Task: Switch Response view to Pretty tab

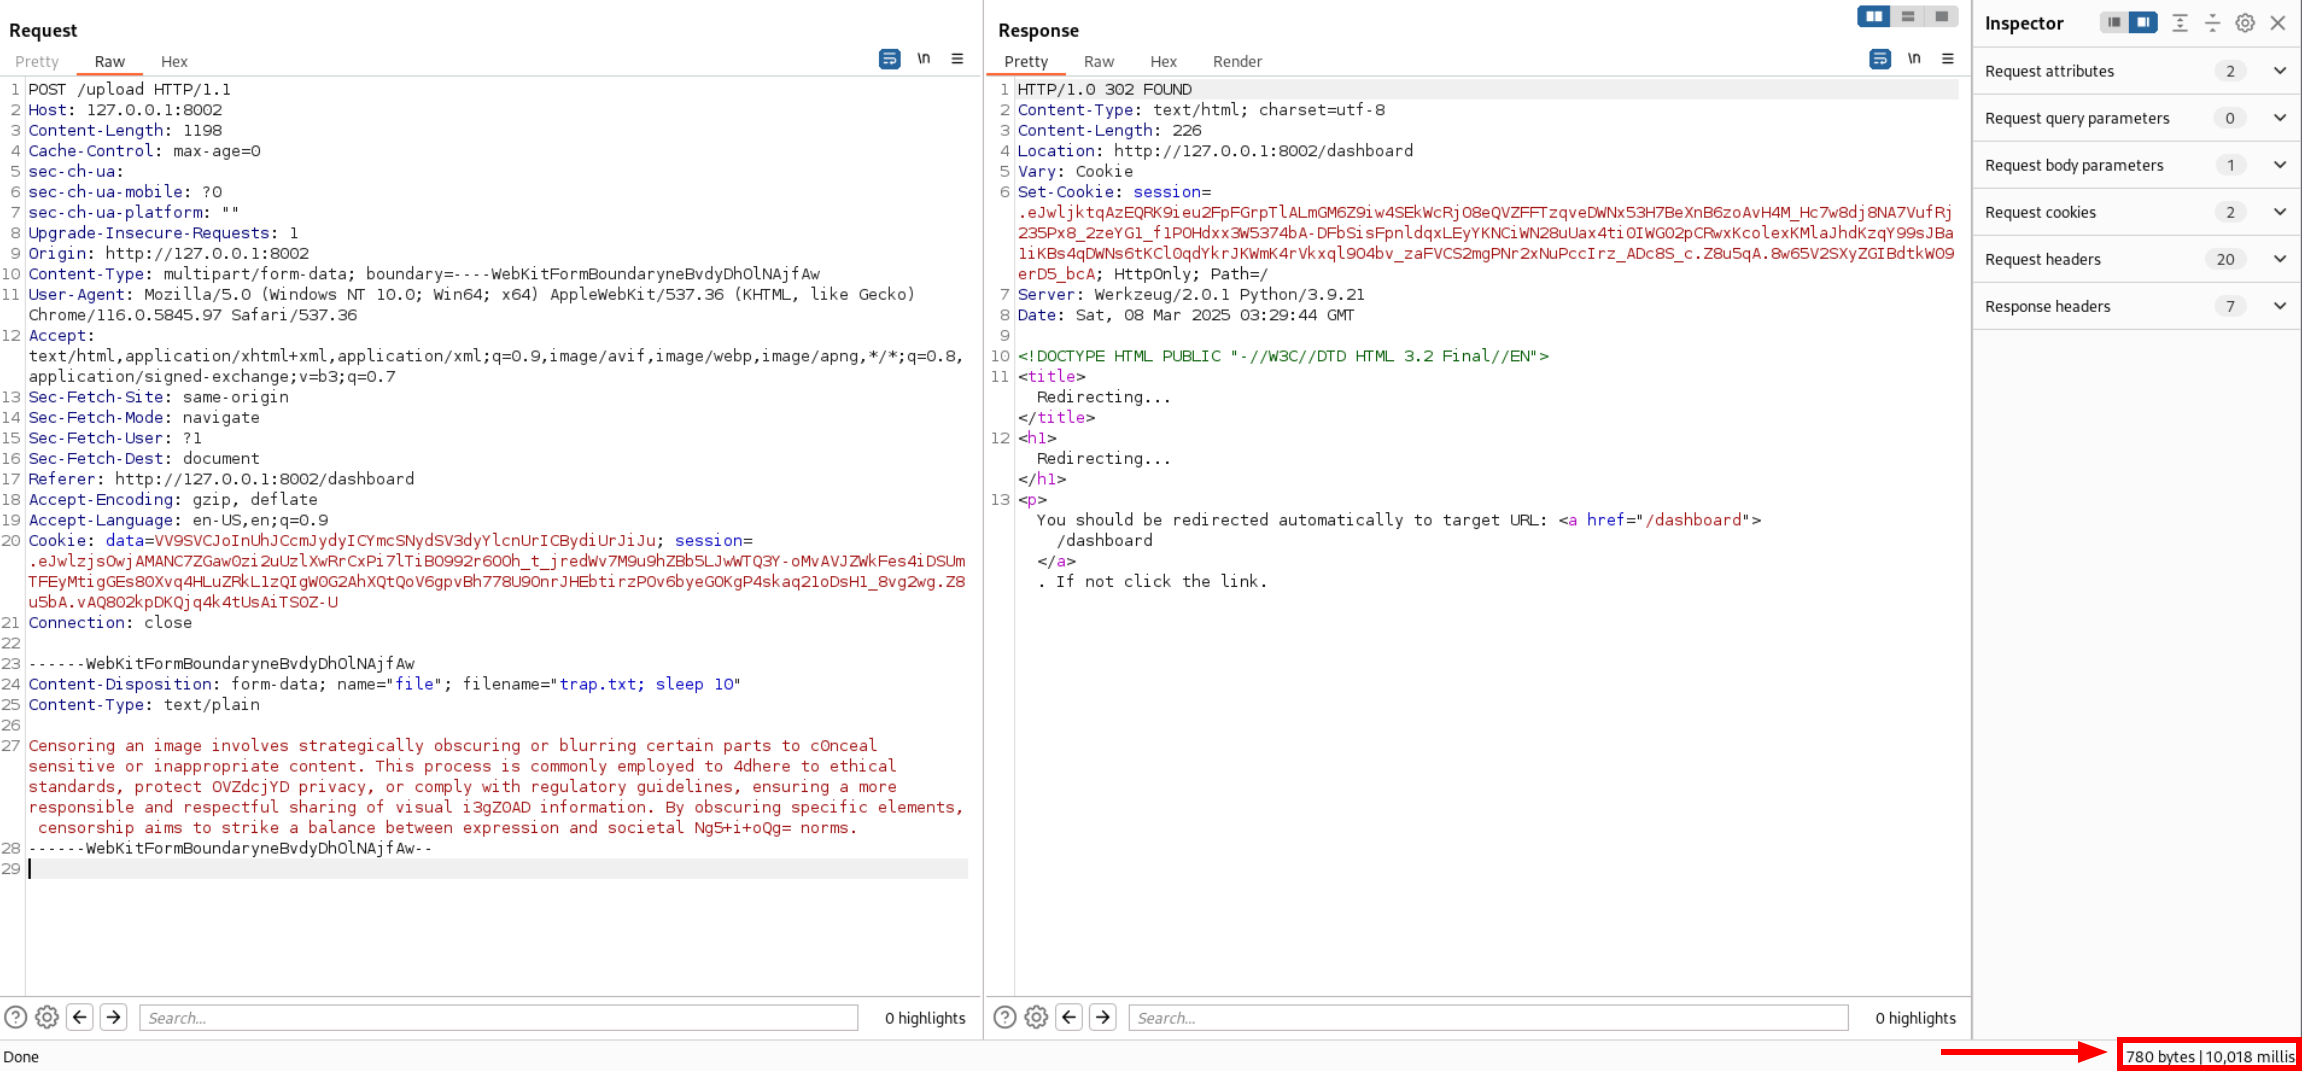Action: tap(1026, 61)
